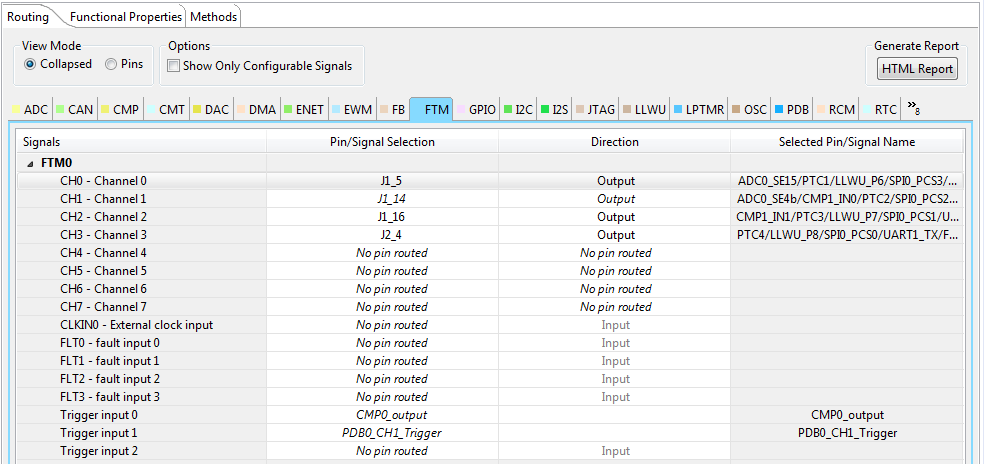The image size is (984, 464).
Task: Open the DMA peripheral tab
Action: 256,109
